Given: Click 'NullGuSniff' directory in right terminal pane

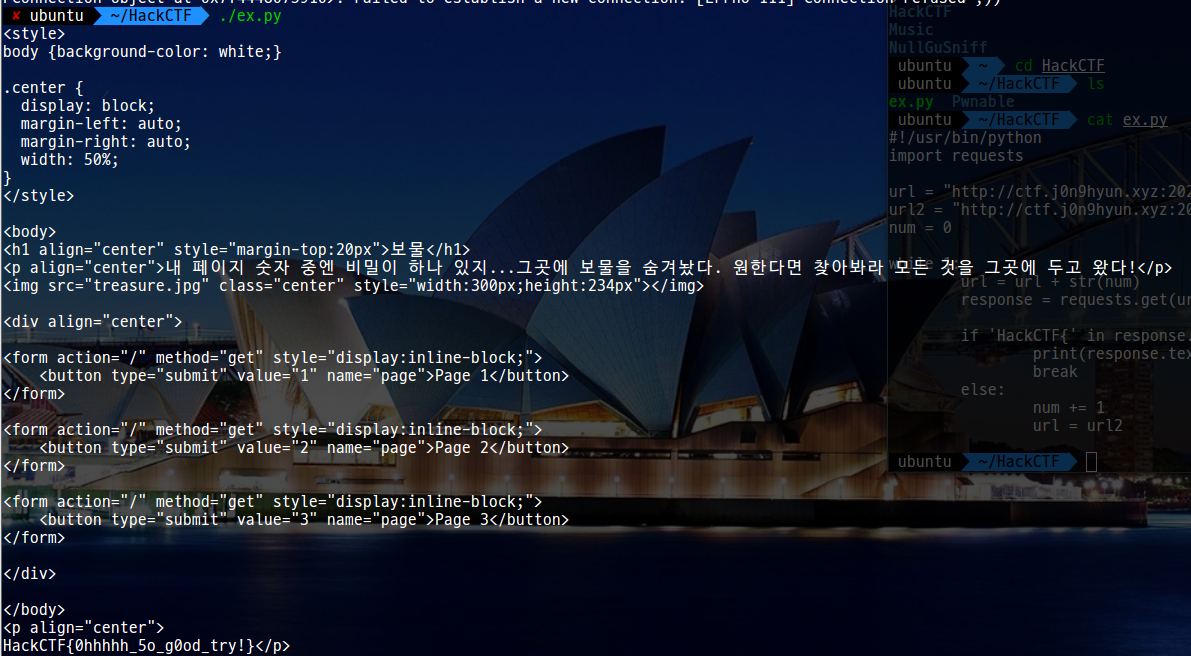Looking at the screenshot, I should 938,48.
